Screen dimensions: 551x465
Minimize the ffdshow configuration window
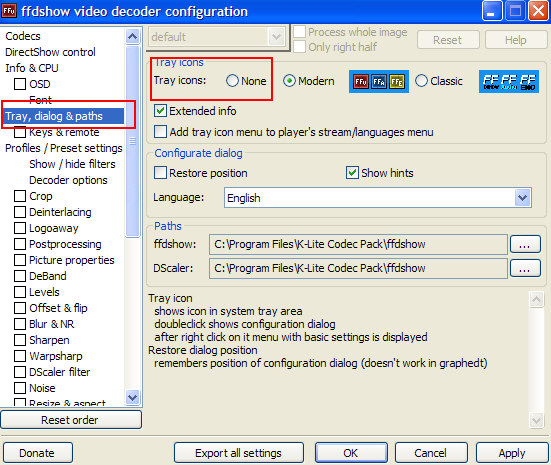(x=492, y=11)
